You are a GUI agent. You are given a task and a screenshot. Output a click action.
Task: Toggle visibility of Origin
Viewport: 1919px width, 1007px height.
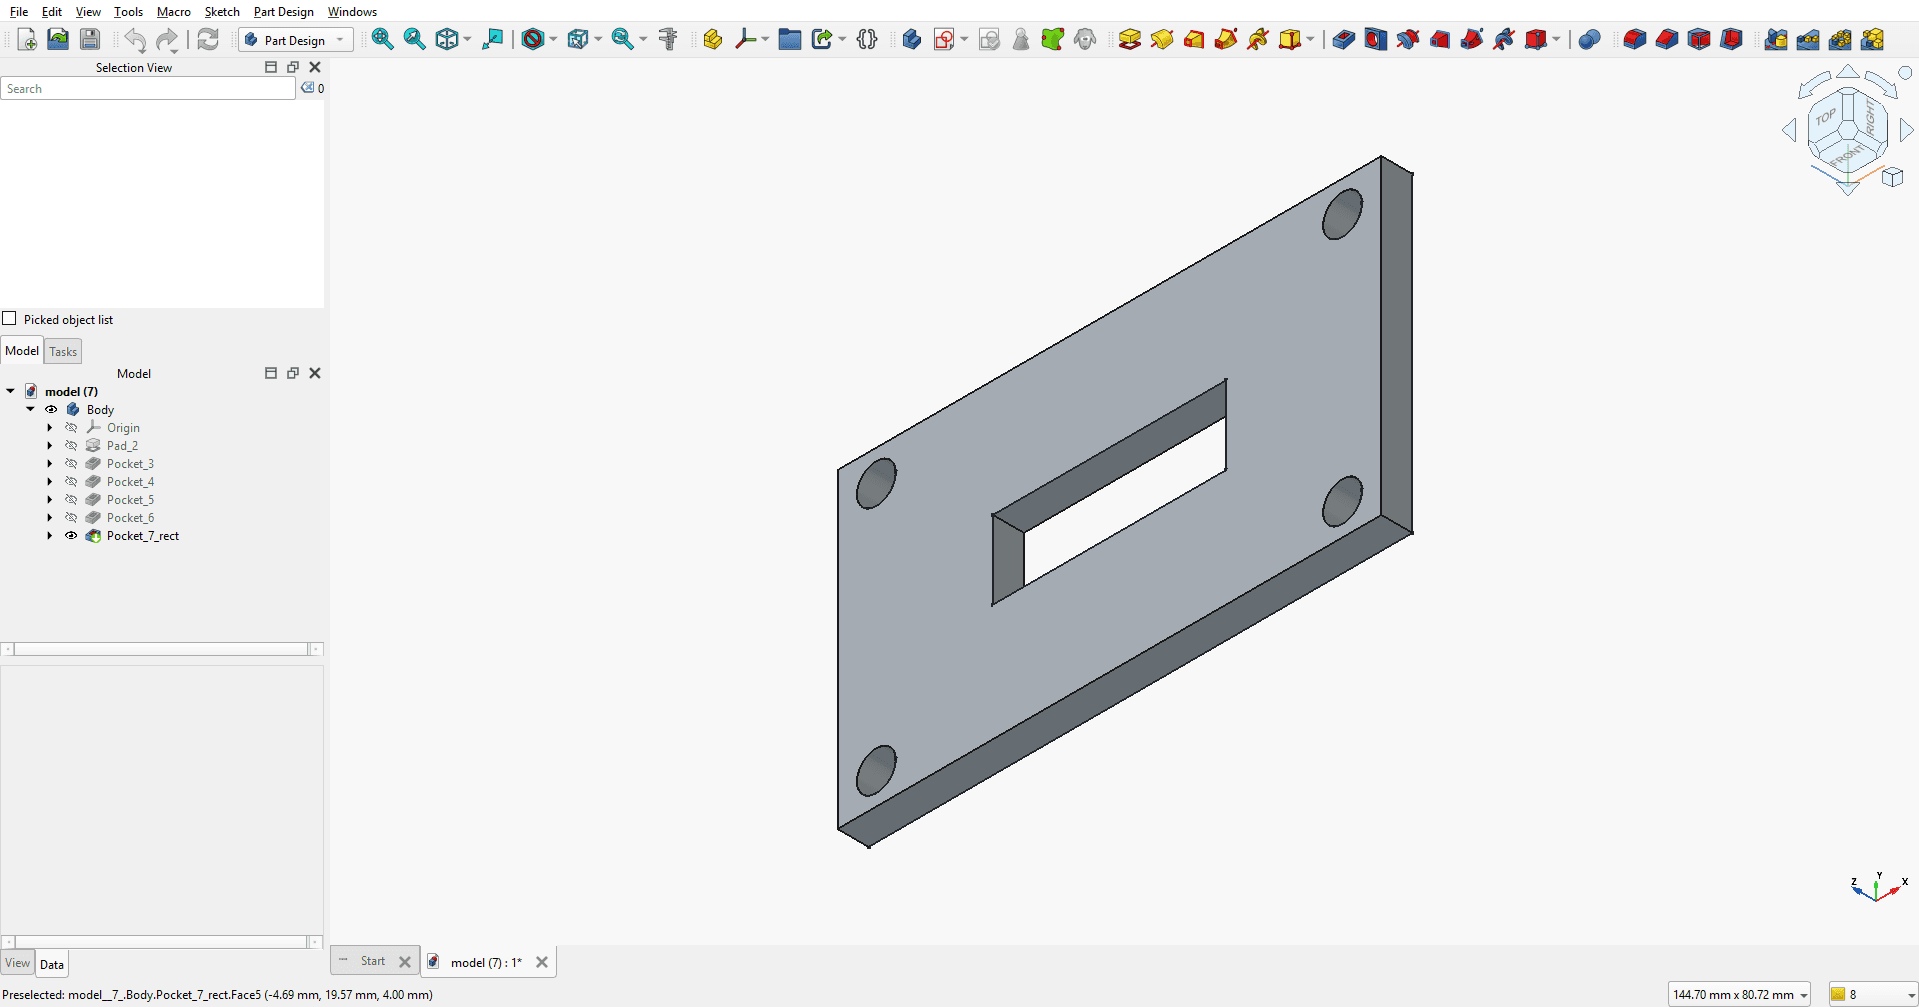click(71, 428)
